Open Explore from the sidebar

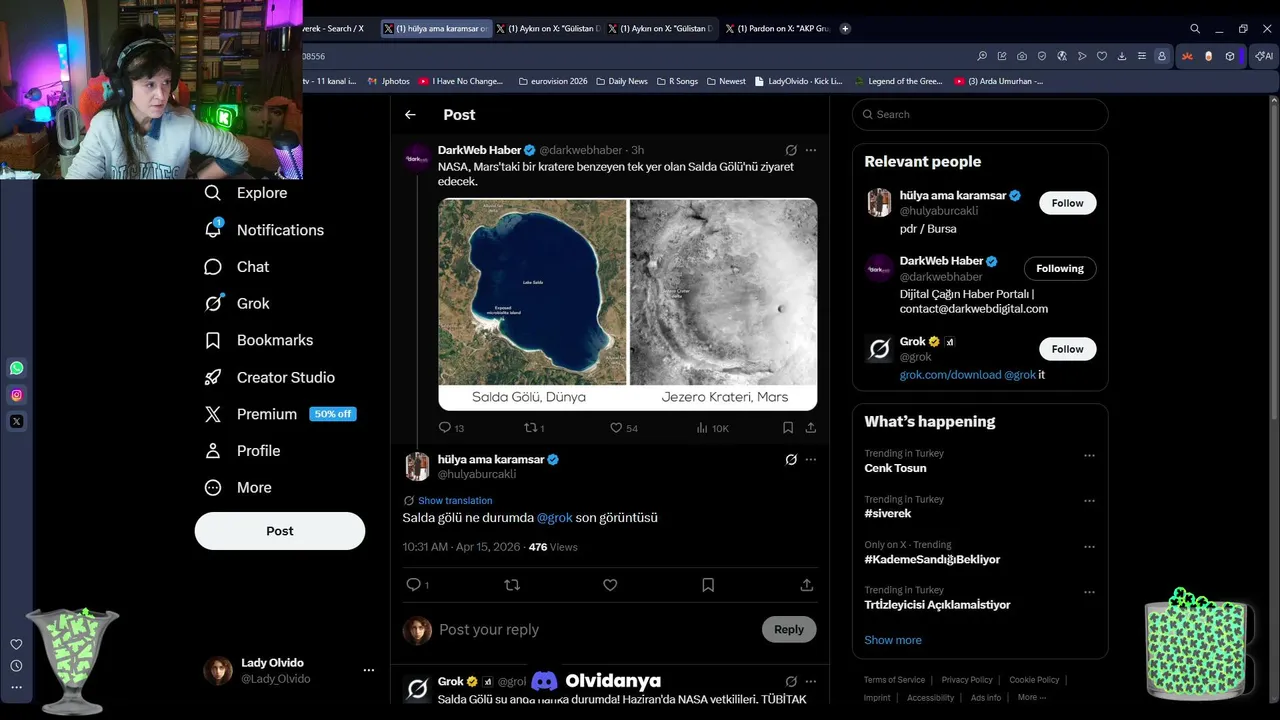[246, 193]
